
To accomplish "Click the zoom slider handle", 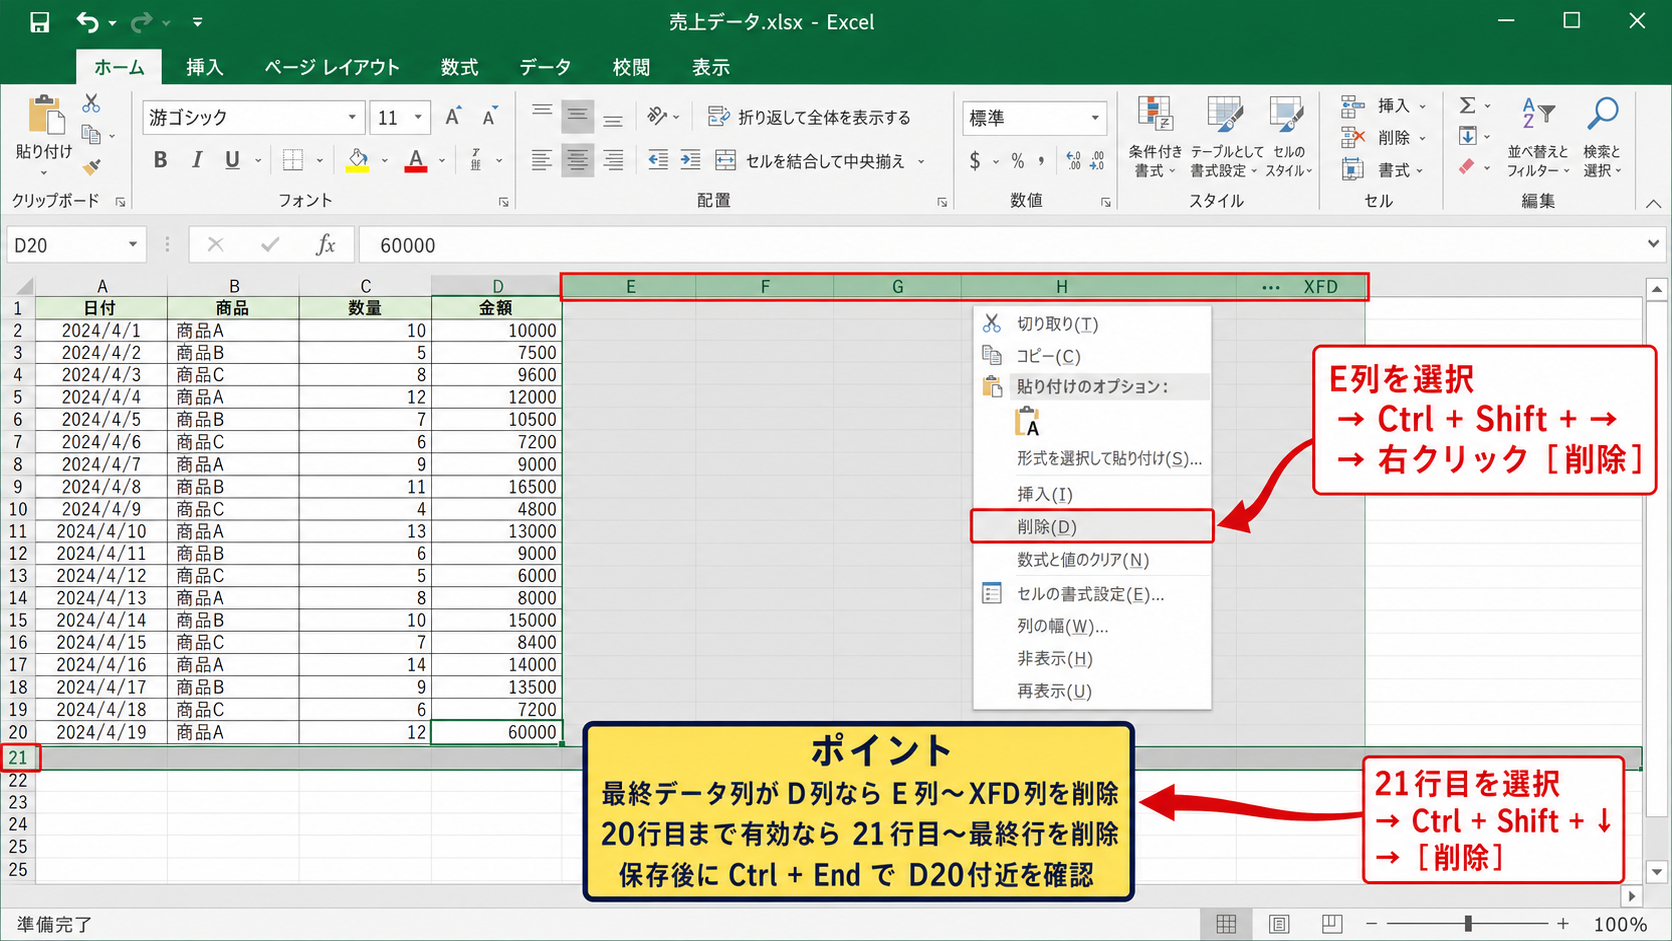I will [x=1468, y=924].
